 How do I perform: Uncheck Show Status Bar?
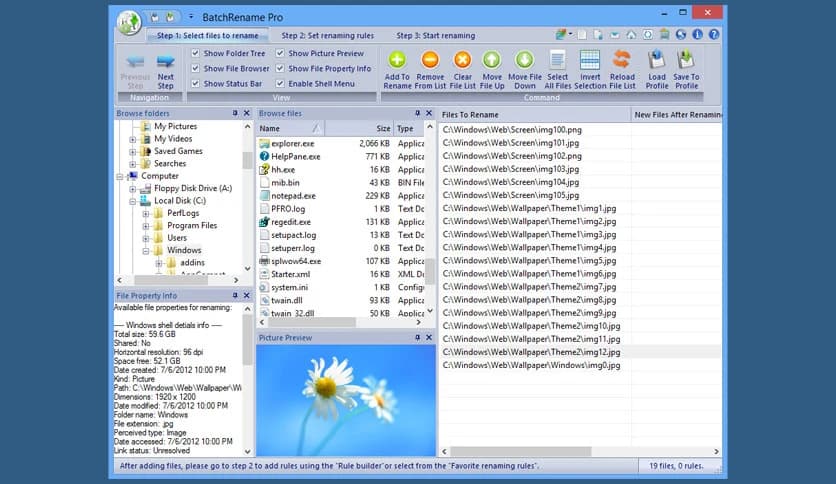195,83
